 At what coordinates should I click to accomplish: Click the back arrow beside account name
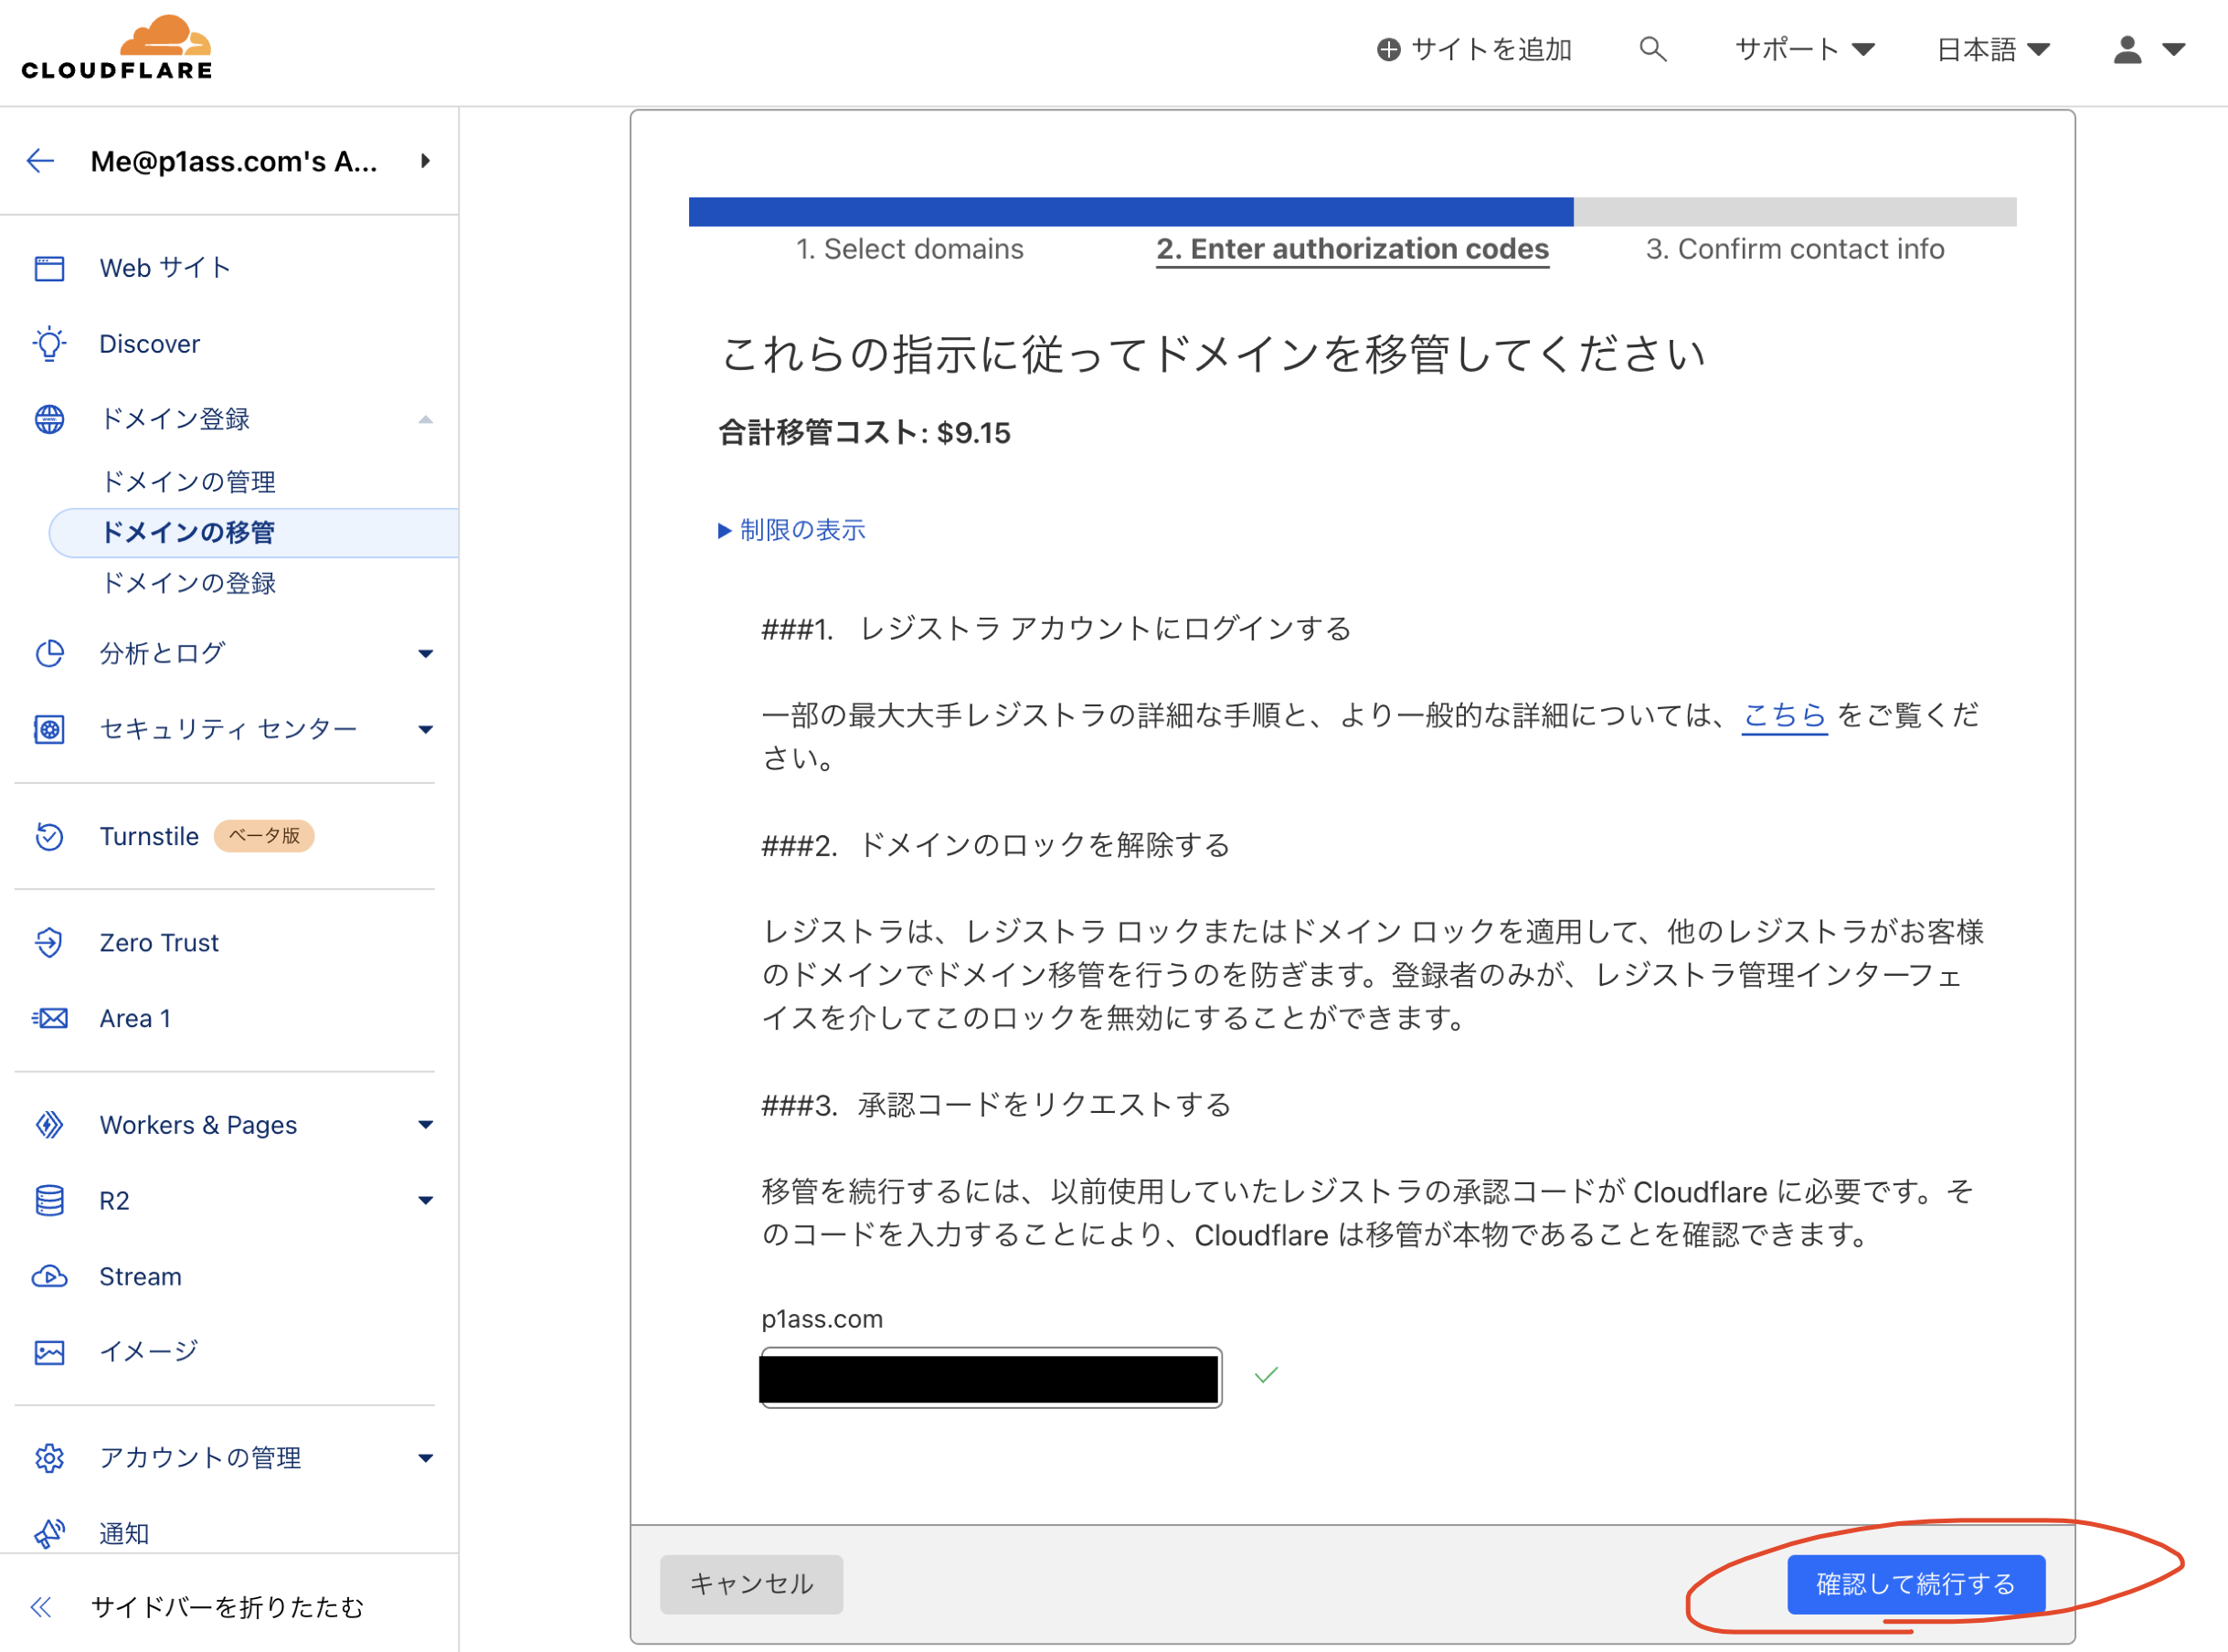(41, 161)
